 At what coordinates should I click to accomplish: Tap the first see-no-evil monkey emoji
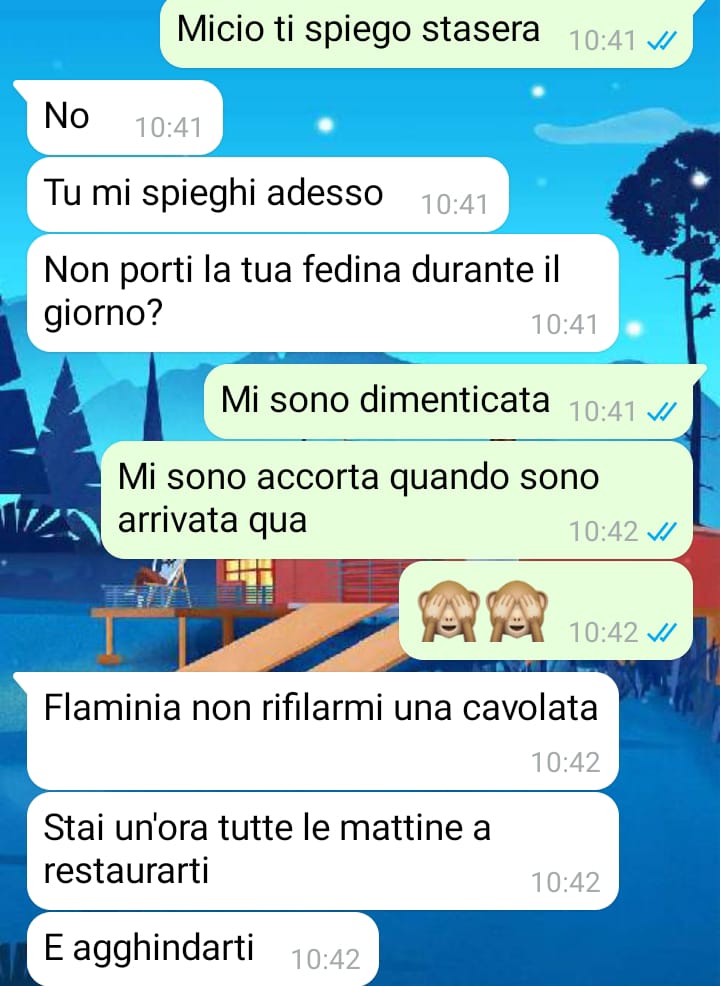449,611
